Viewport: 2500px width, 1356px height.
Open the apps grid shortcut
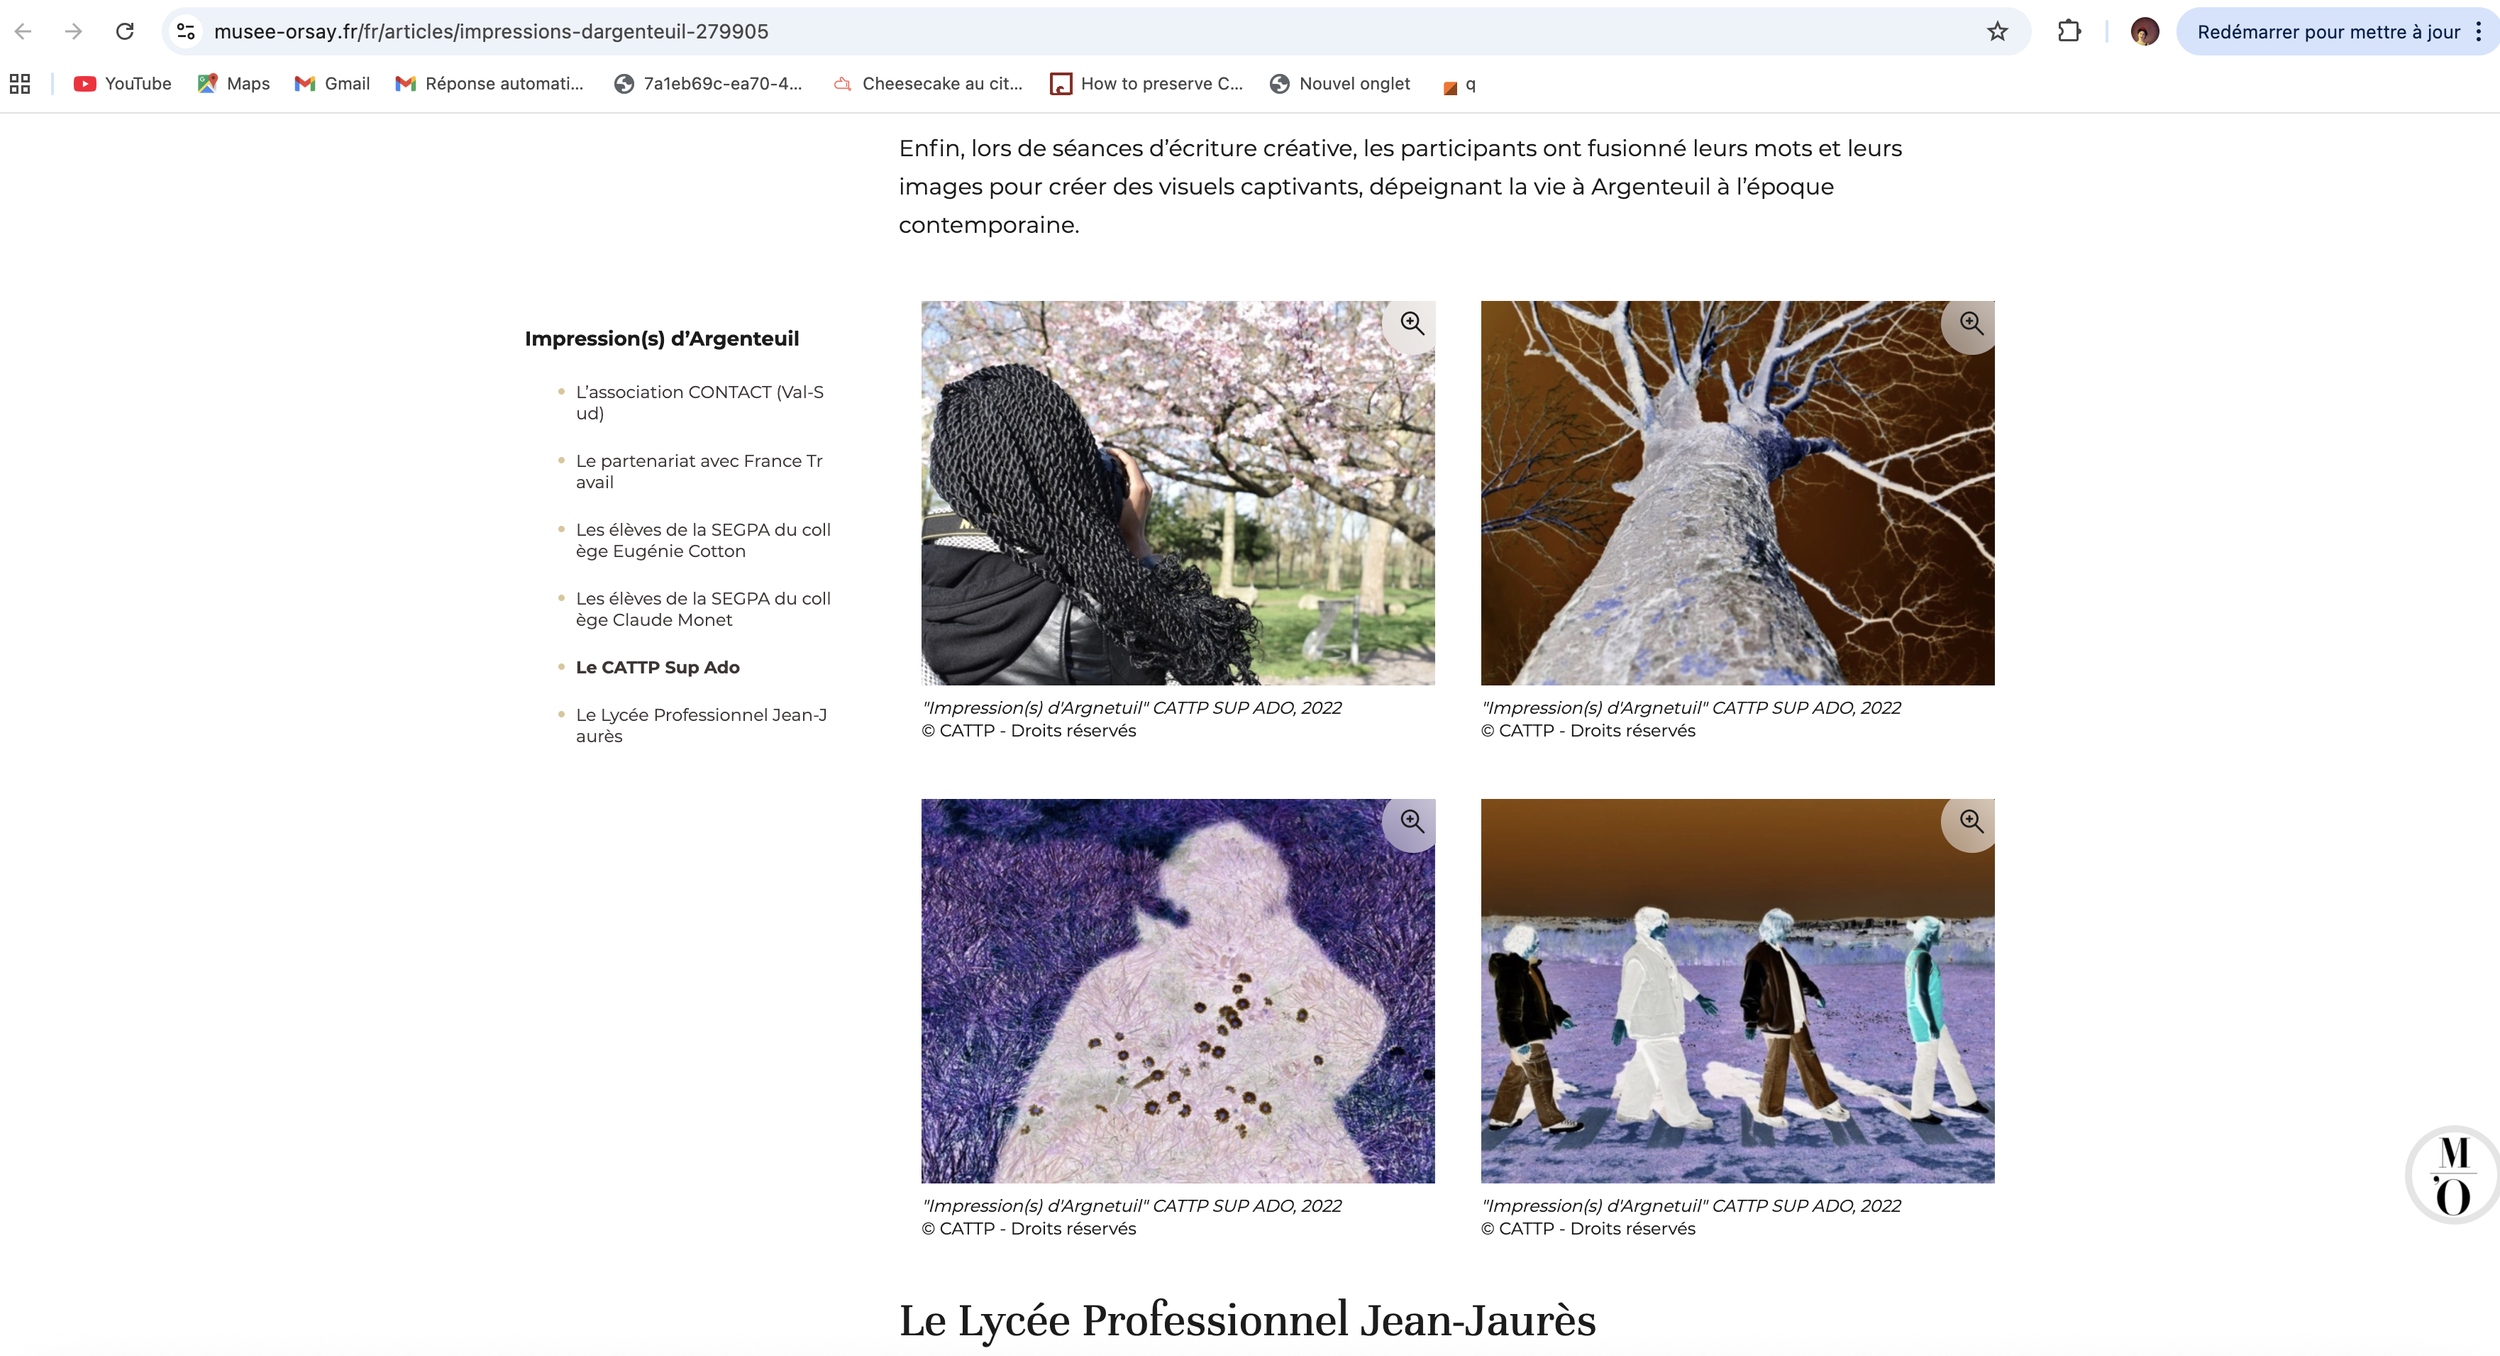point(20,84)
